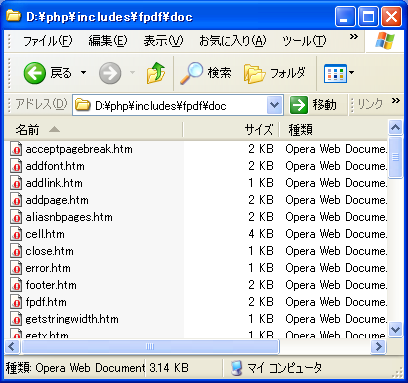408x383 pixels.
Task: Click the vertical scrollbar down arrow
Action: 396,330
